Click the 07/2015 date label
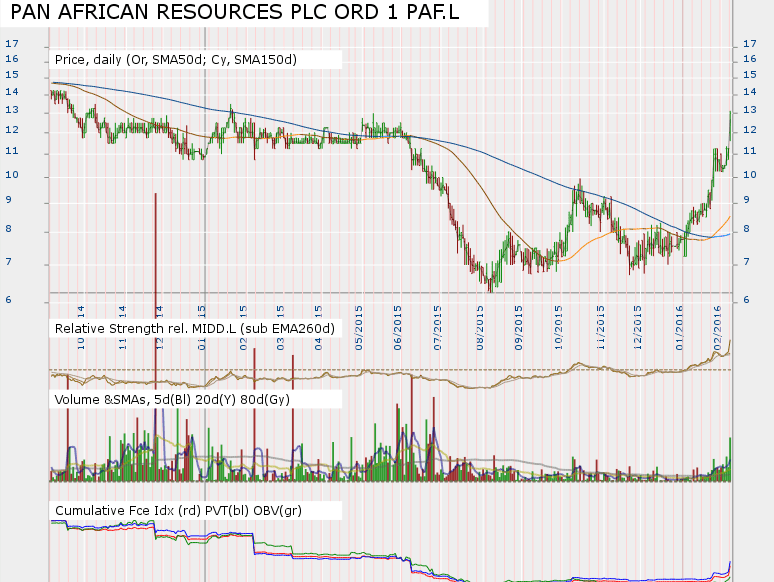This screenshot has height=582, width=774. 438,328
